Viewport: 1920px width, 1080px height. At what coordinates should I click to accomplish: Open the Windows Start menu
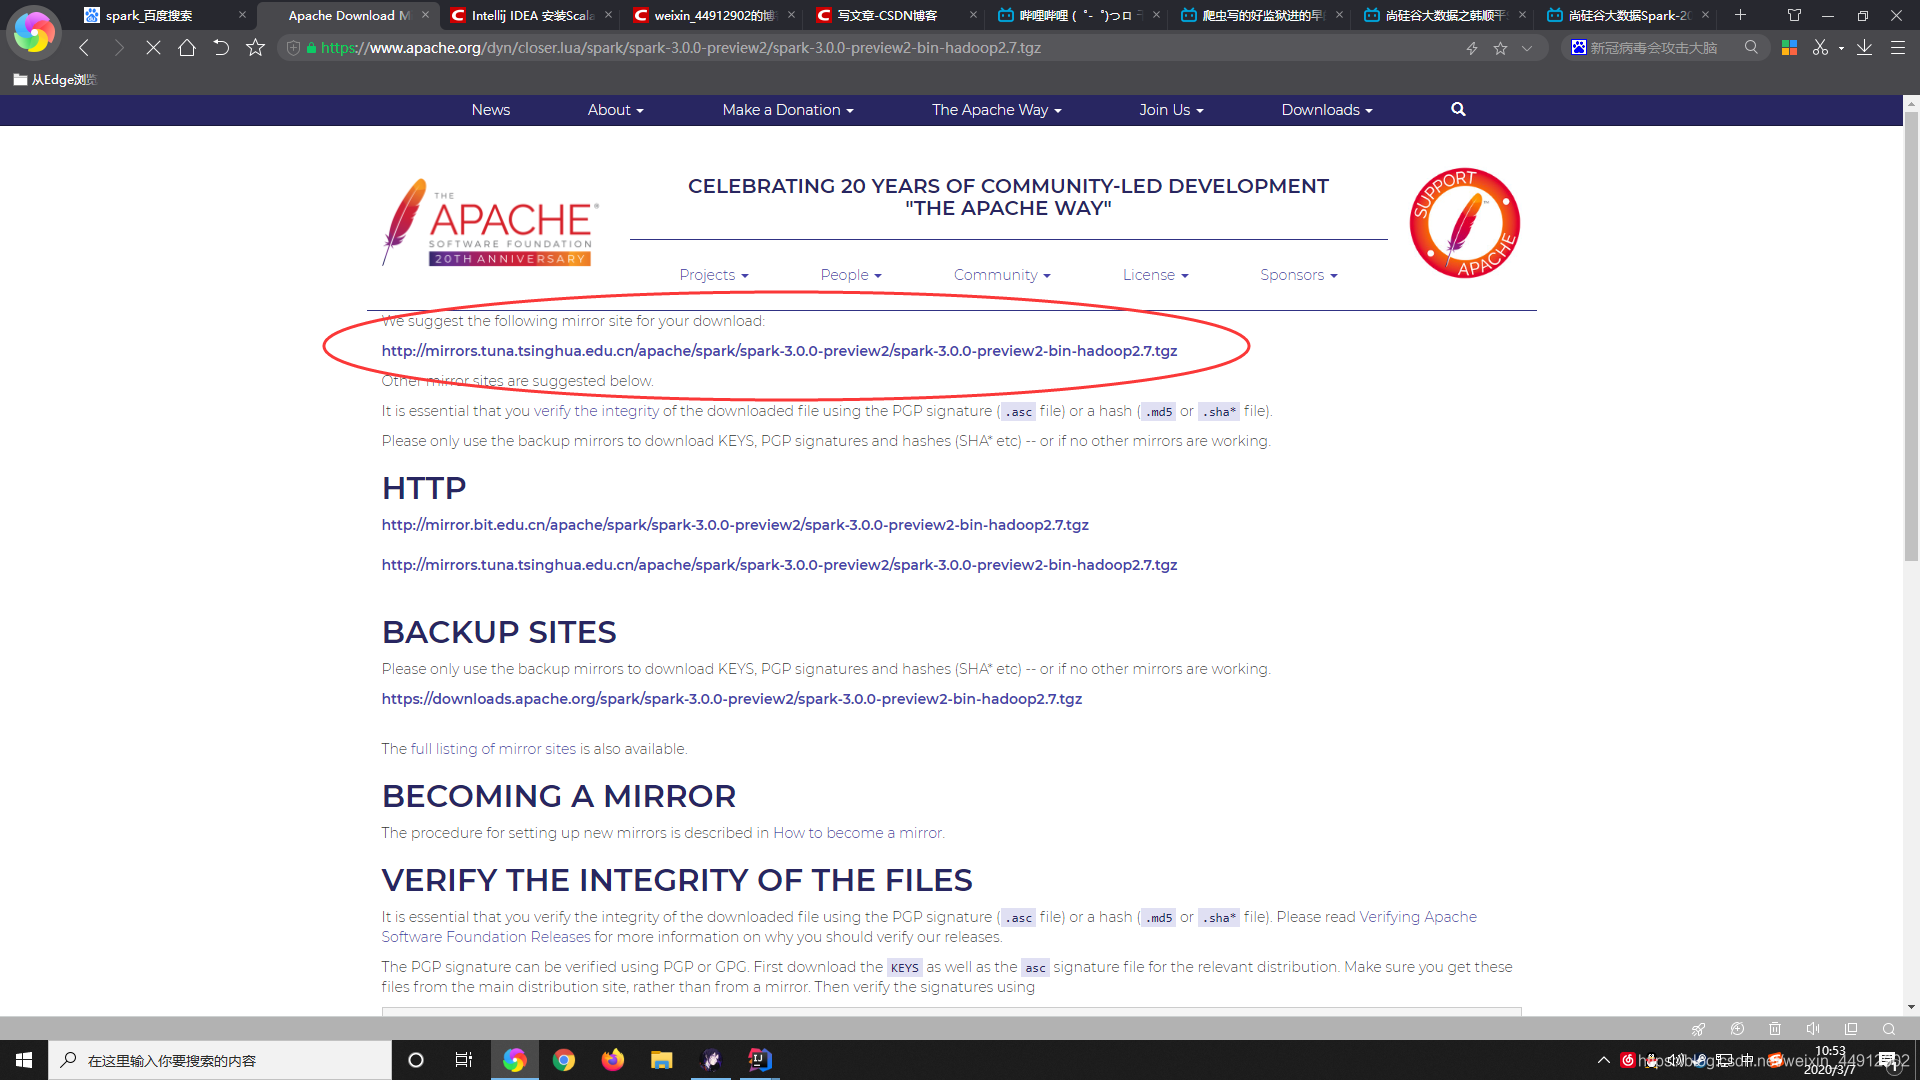pyautogui.click(x=24, y=1060)
